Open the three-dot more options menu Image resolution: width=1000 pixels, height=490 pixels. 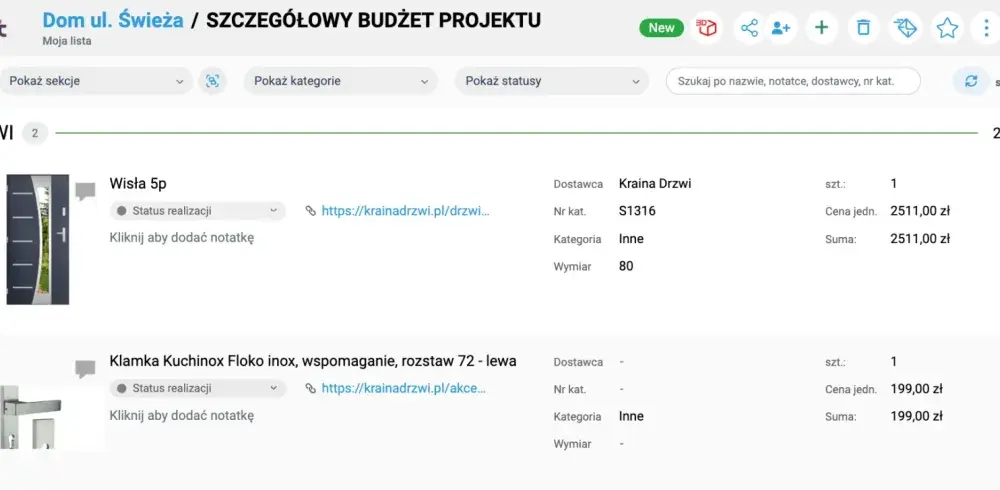[987, 27]
